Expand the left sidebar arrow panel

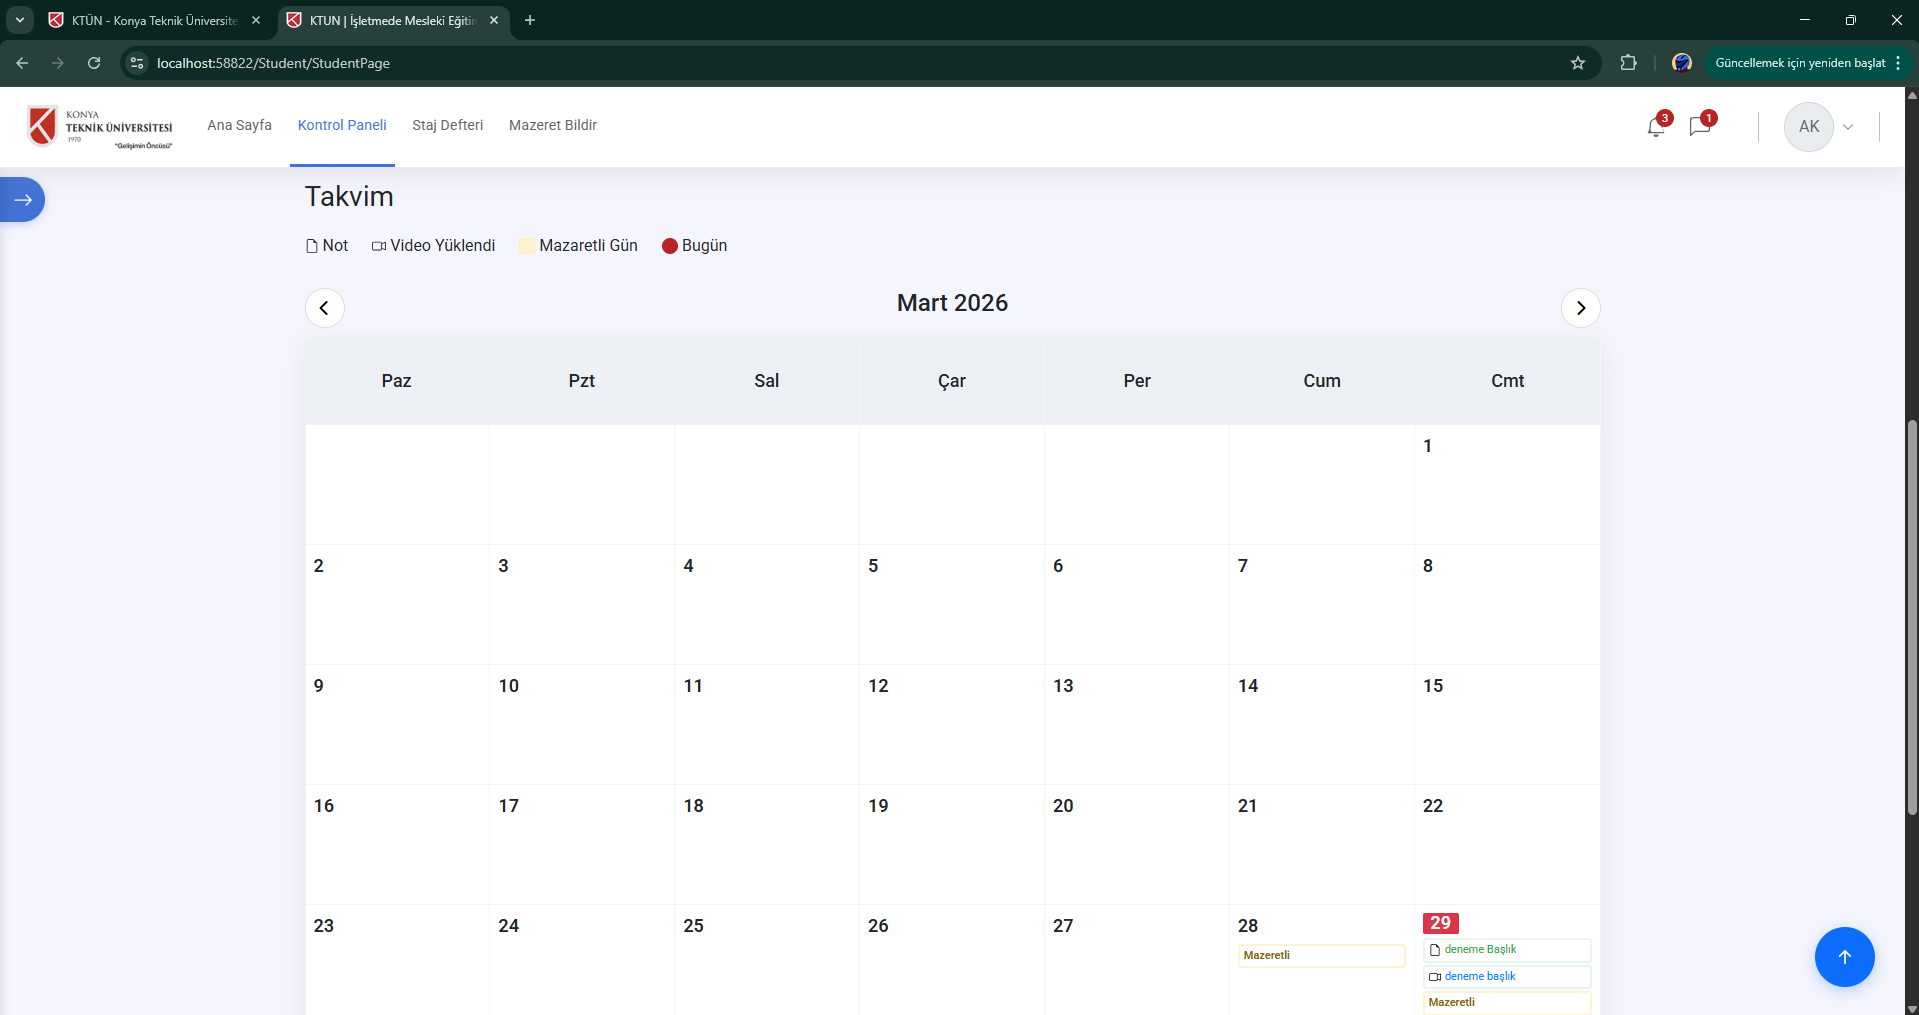coord(22,199)
